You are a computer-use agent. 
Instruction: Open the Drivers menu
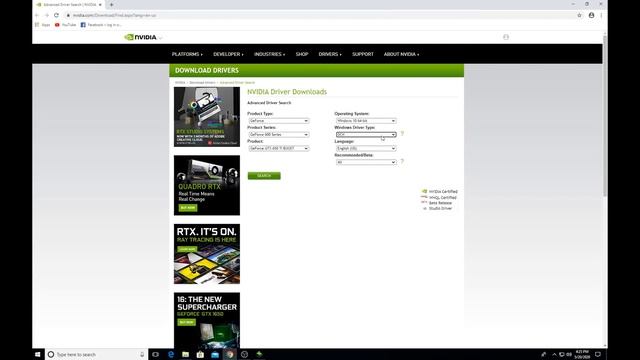pos(330,54)
